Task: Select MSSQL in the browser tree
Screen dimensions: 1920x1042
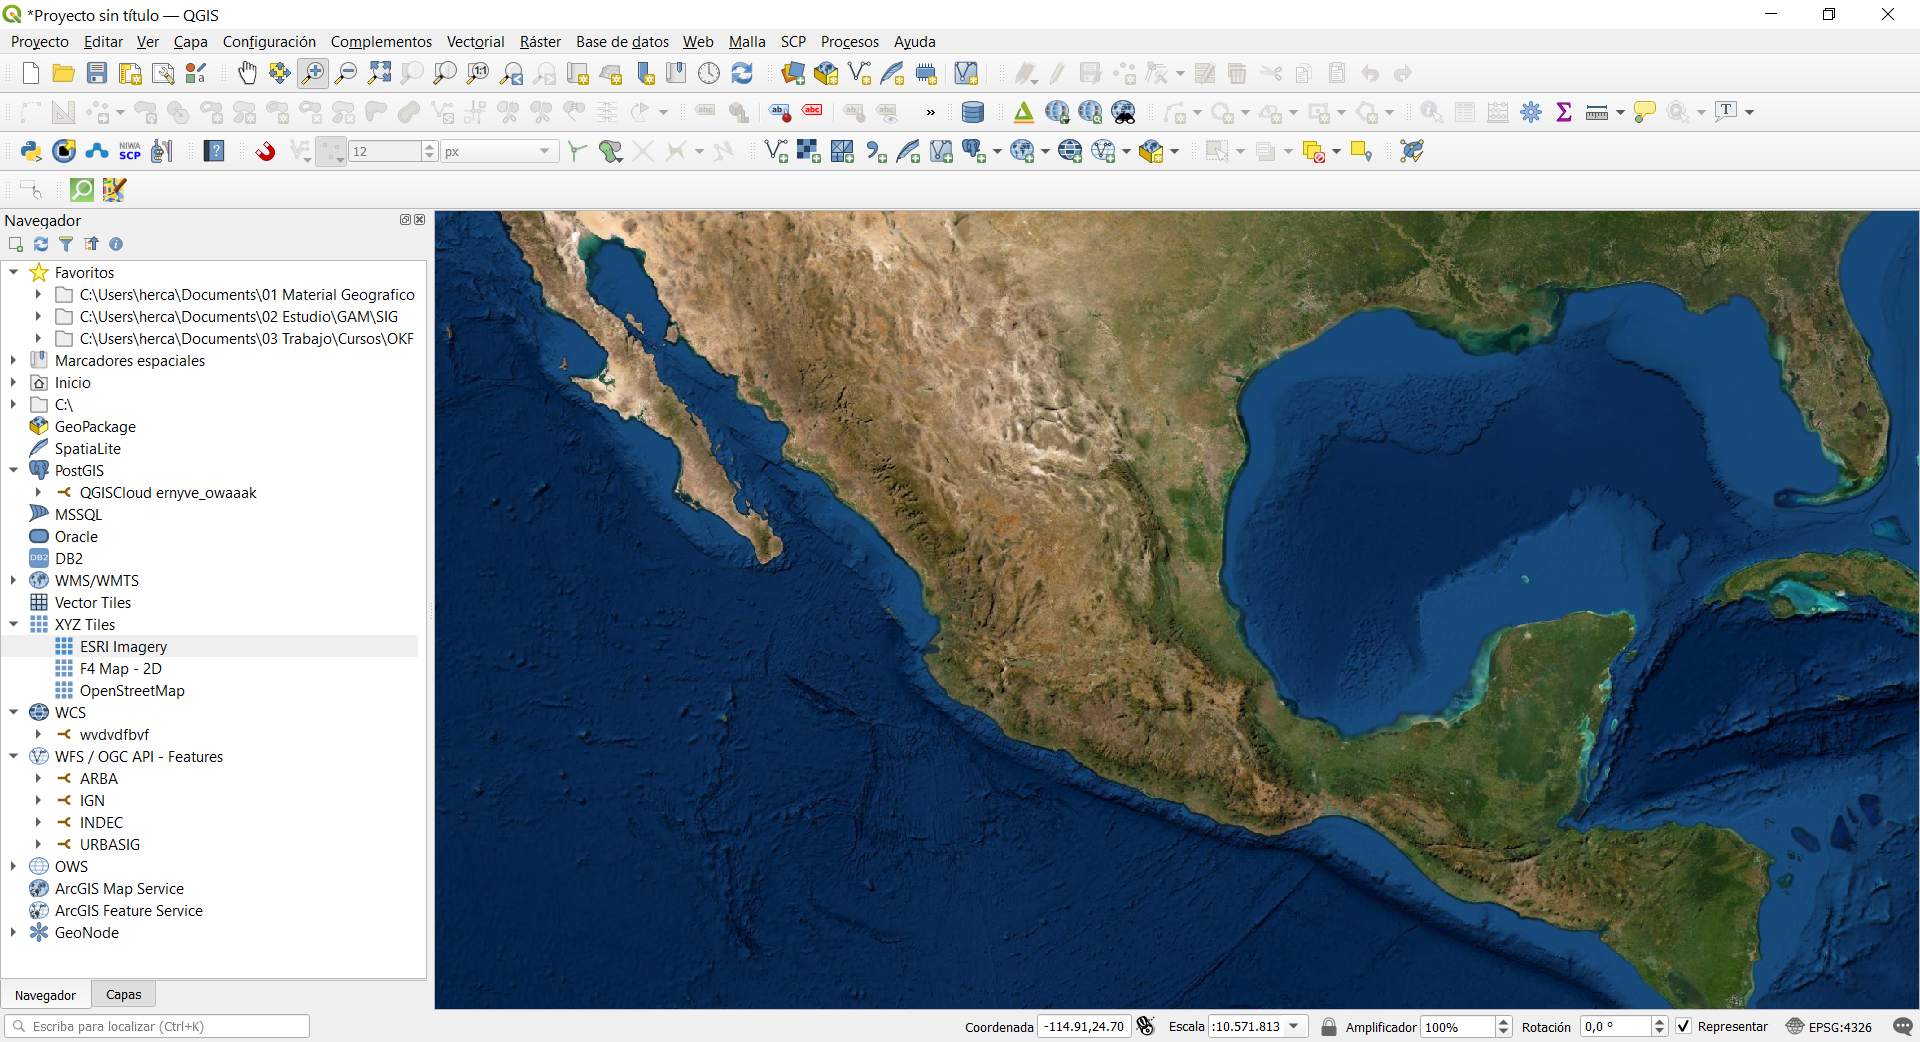Action: click(78, 514)
